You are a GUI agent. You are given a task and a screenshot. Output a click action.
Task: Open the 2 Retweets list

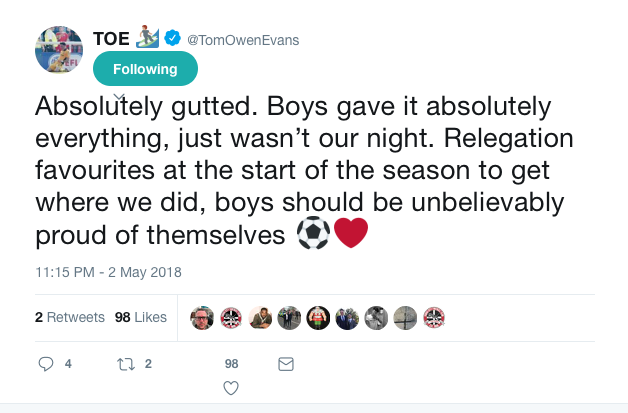point(70,317)
